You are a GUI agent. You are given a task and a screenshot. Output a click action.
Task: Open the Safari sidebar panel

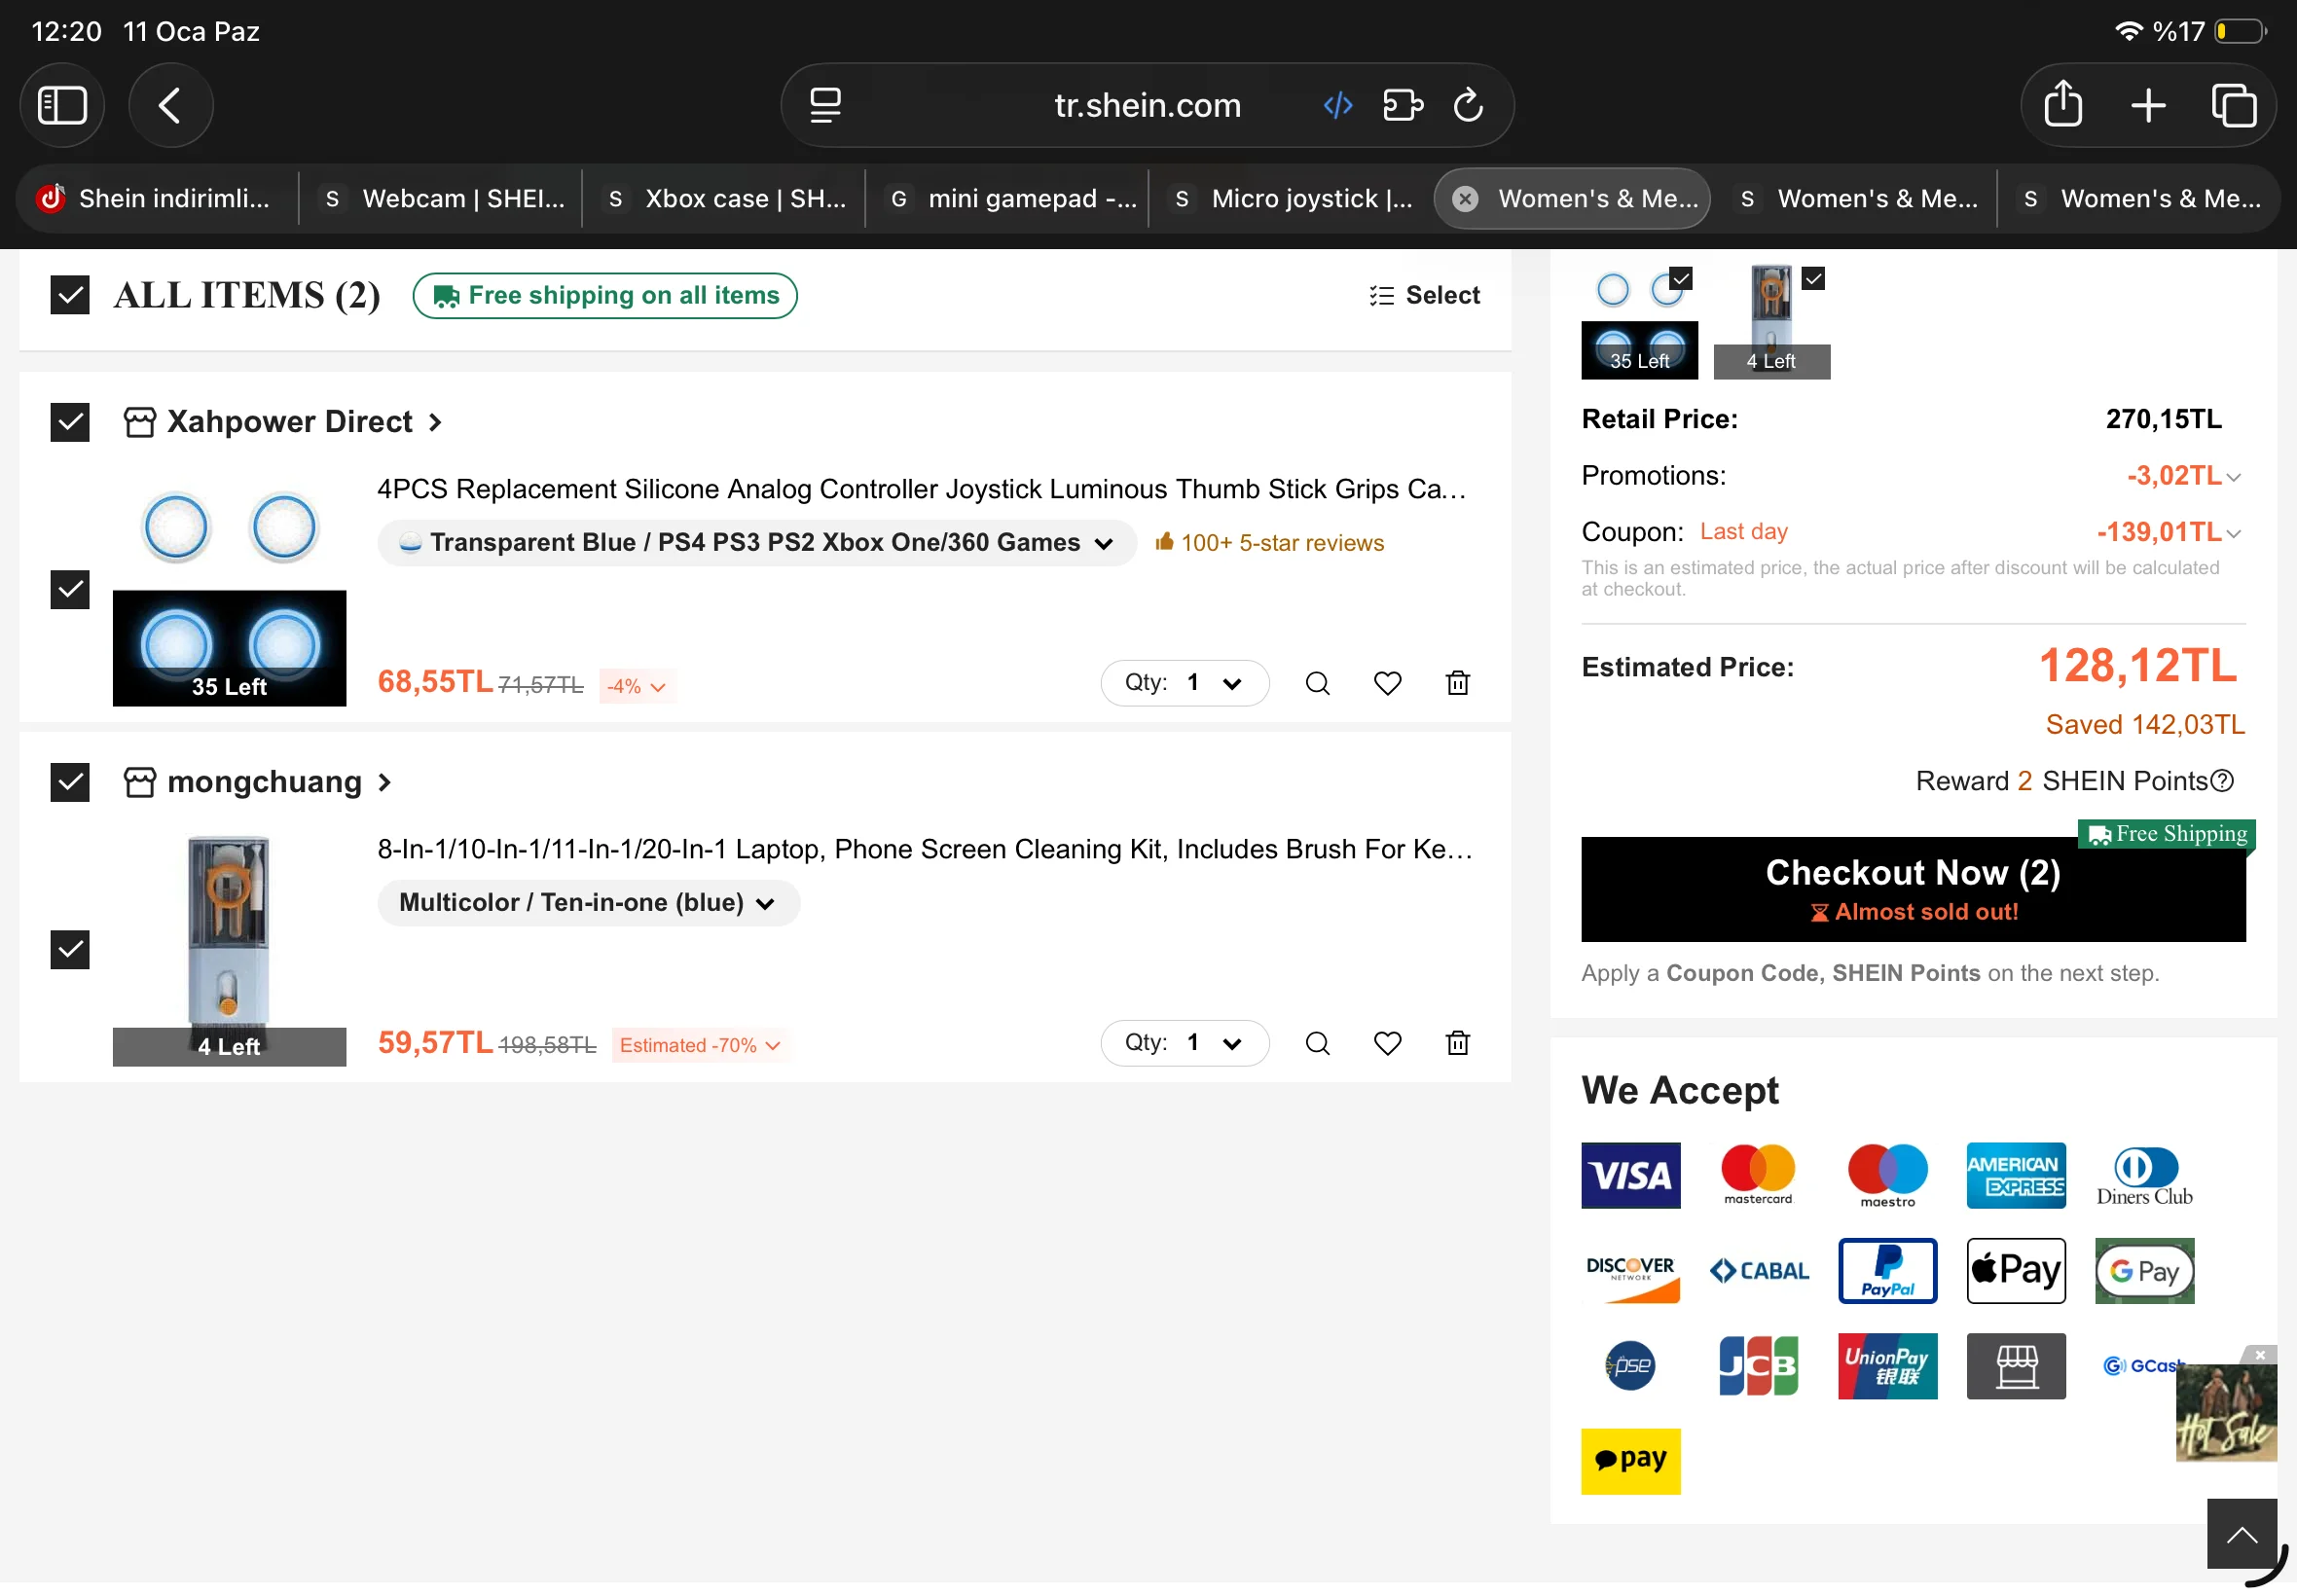[x=62, y=105]
